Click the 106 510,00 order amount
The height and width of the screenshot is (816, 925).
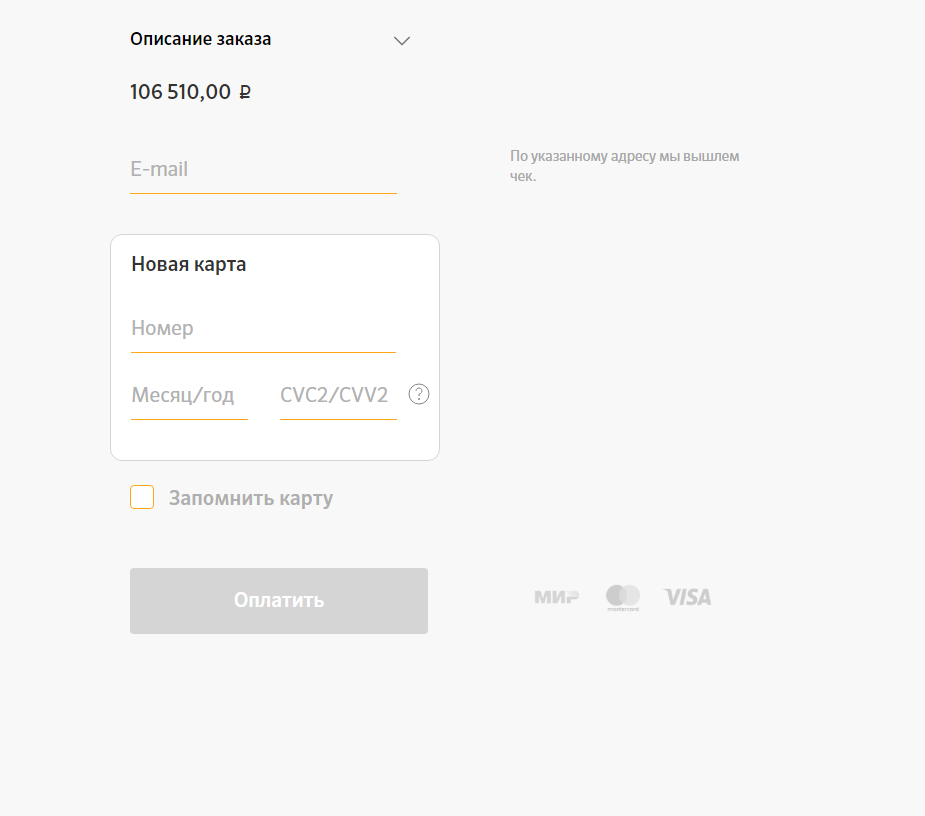point(180,92)
